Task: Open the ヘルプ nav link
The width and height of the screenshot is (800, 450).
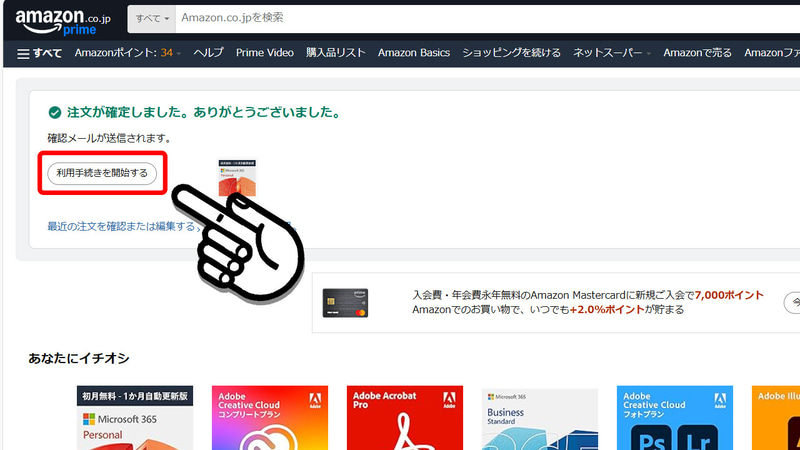Action: point(208,53)
